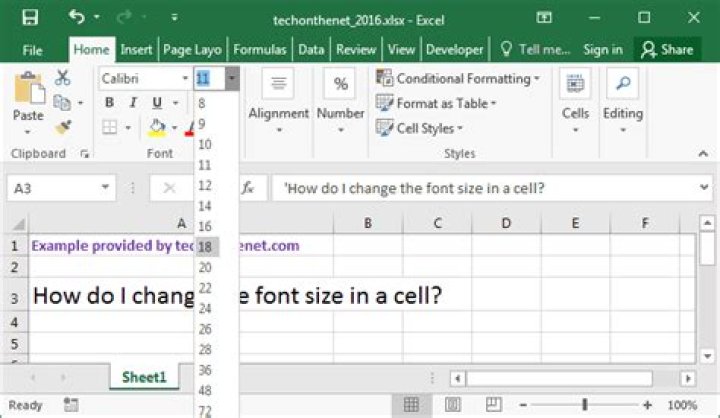The image size is (720, 418).
Task: Switch to the Insert tab
Action: tap(136, 50)
